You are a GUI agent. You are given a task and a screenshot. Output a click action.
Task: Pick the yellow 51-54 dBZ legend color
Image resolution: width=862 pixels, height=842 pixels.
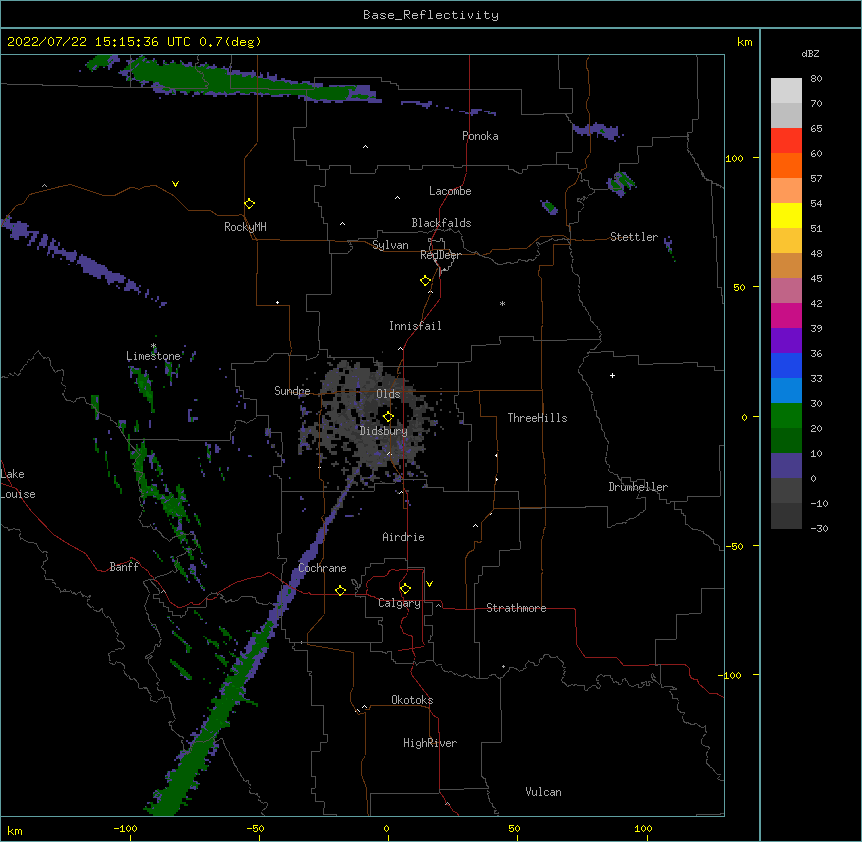coord(786,216)
